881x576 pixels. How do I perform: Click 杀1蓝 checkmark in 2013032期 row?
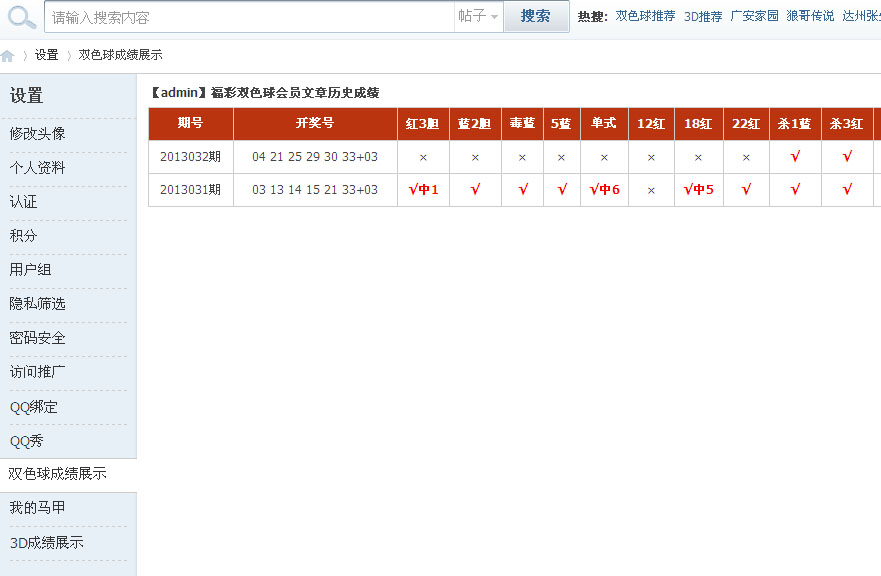[x=795, y=157]
